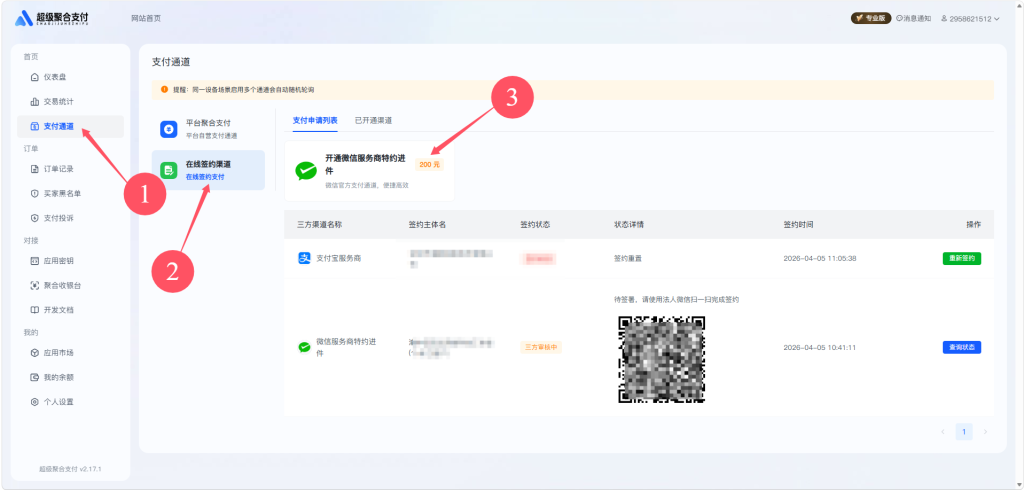Click the orange warning icon in 提醒 banner

165,90
